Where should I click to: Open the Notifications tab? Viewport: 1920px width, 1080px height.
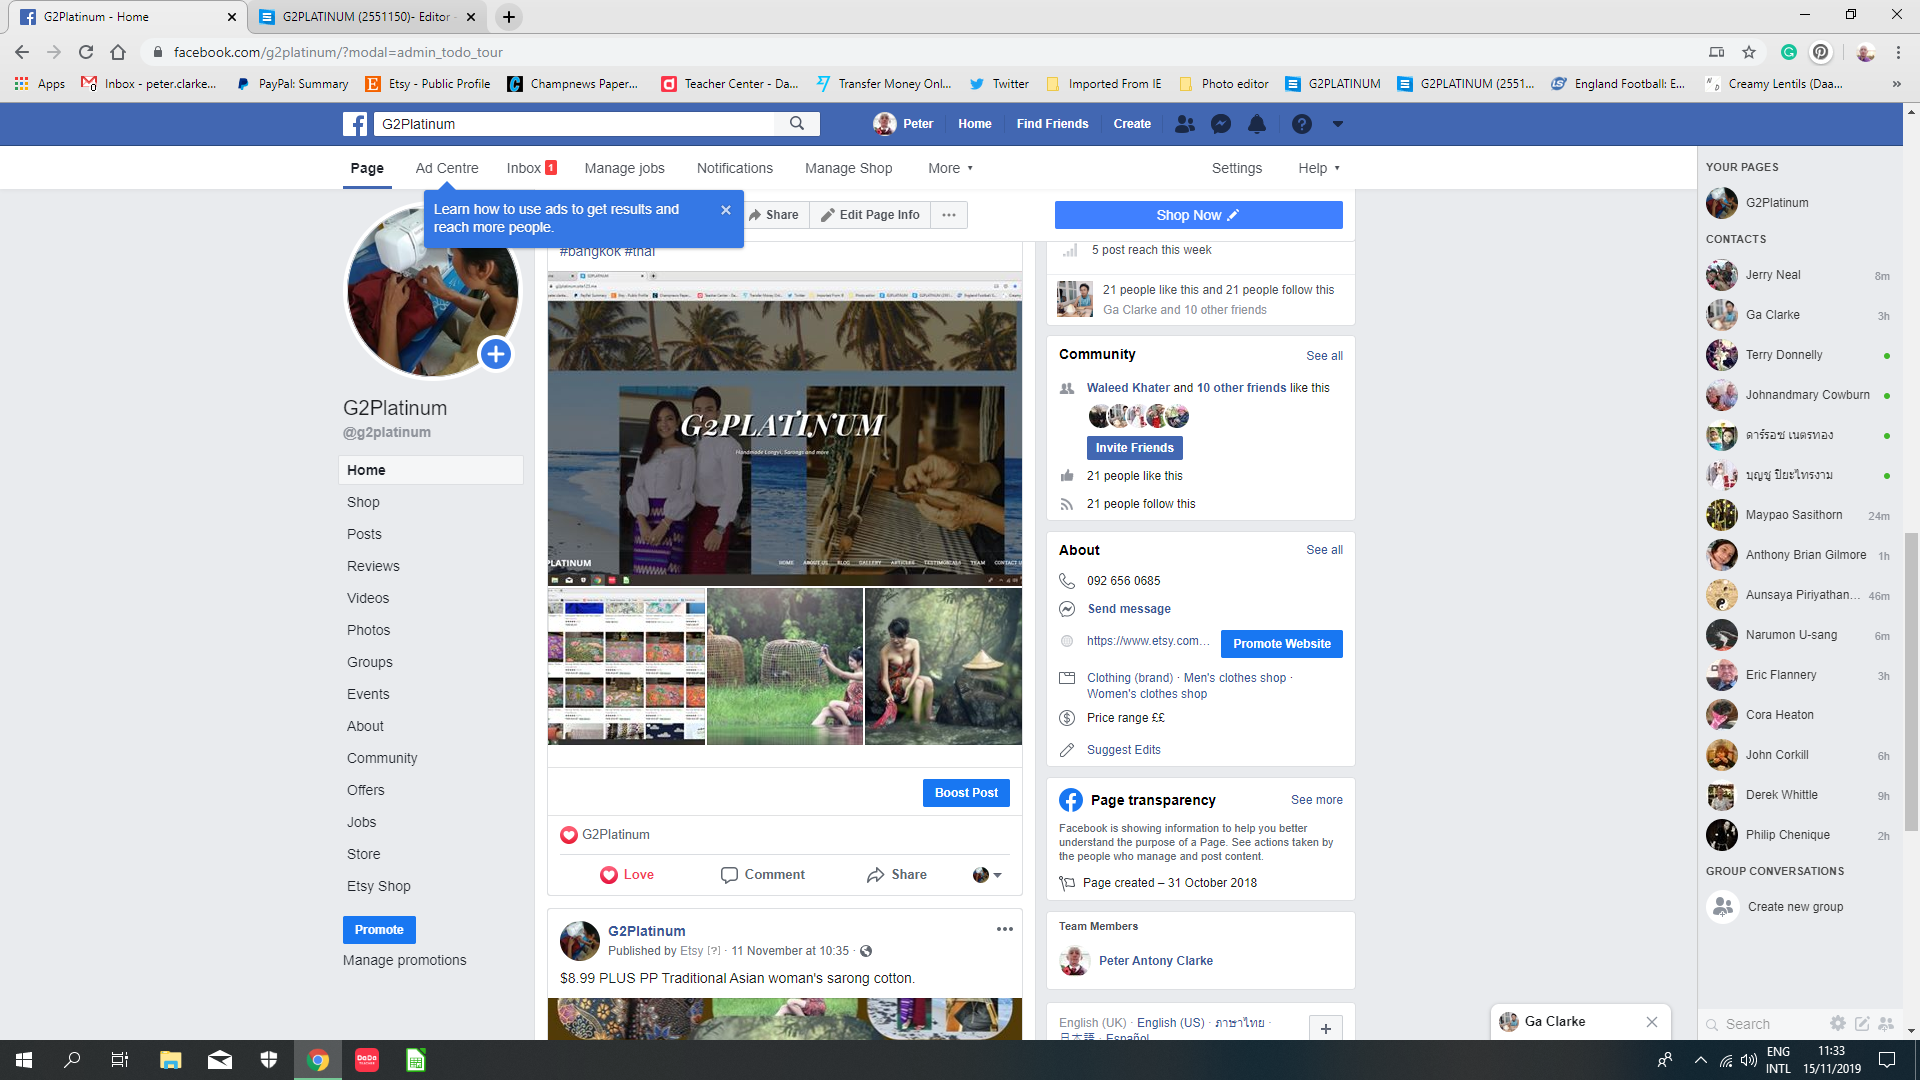point(735,168)
